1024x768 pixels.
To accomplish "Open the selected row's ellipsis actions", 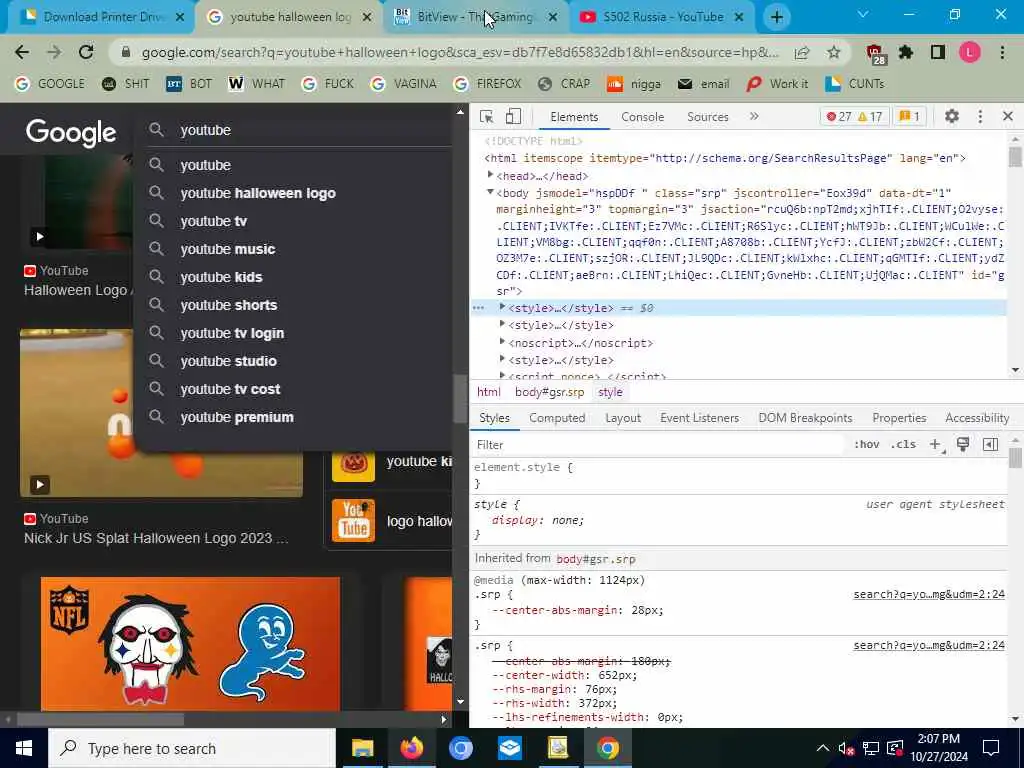I will (x=479, y=308).
